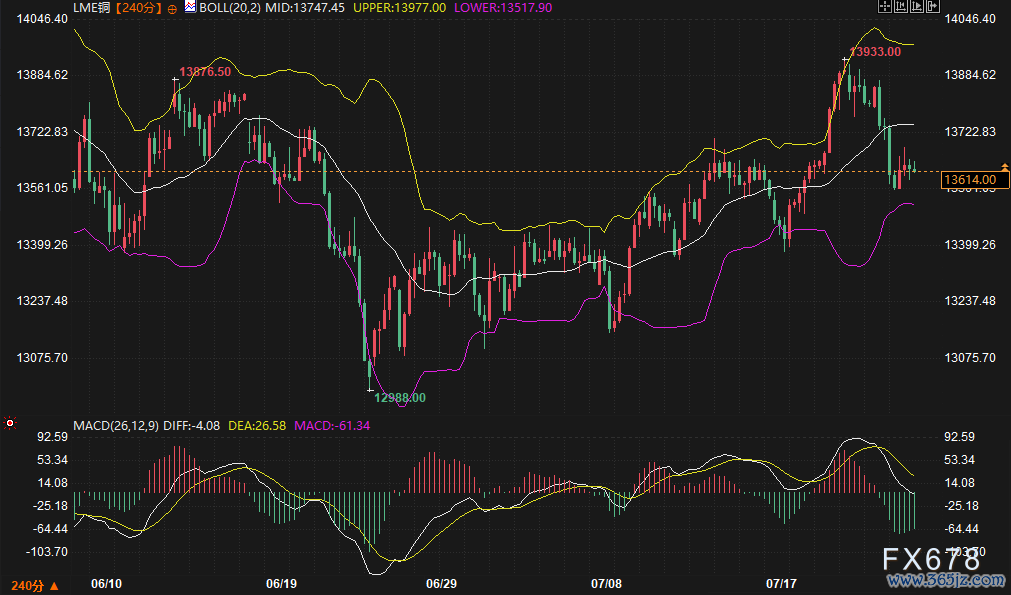This screenshot has height=595, width=1011.
Task: Click the 13075.70 label on right price axis
Action: pyautogui.click(x=970, y=357)
